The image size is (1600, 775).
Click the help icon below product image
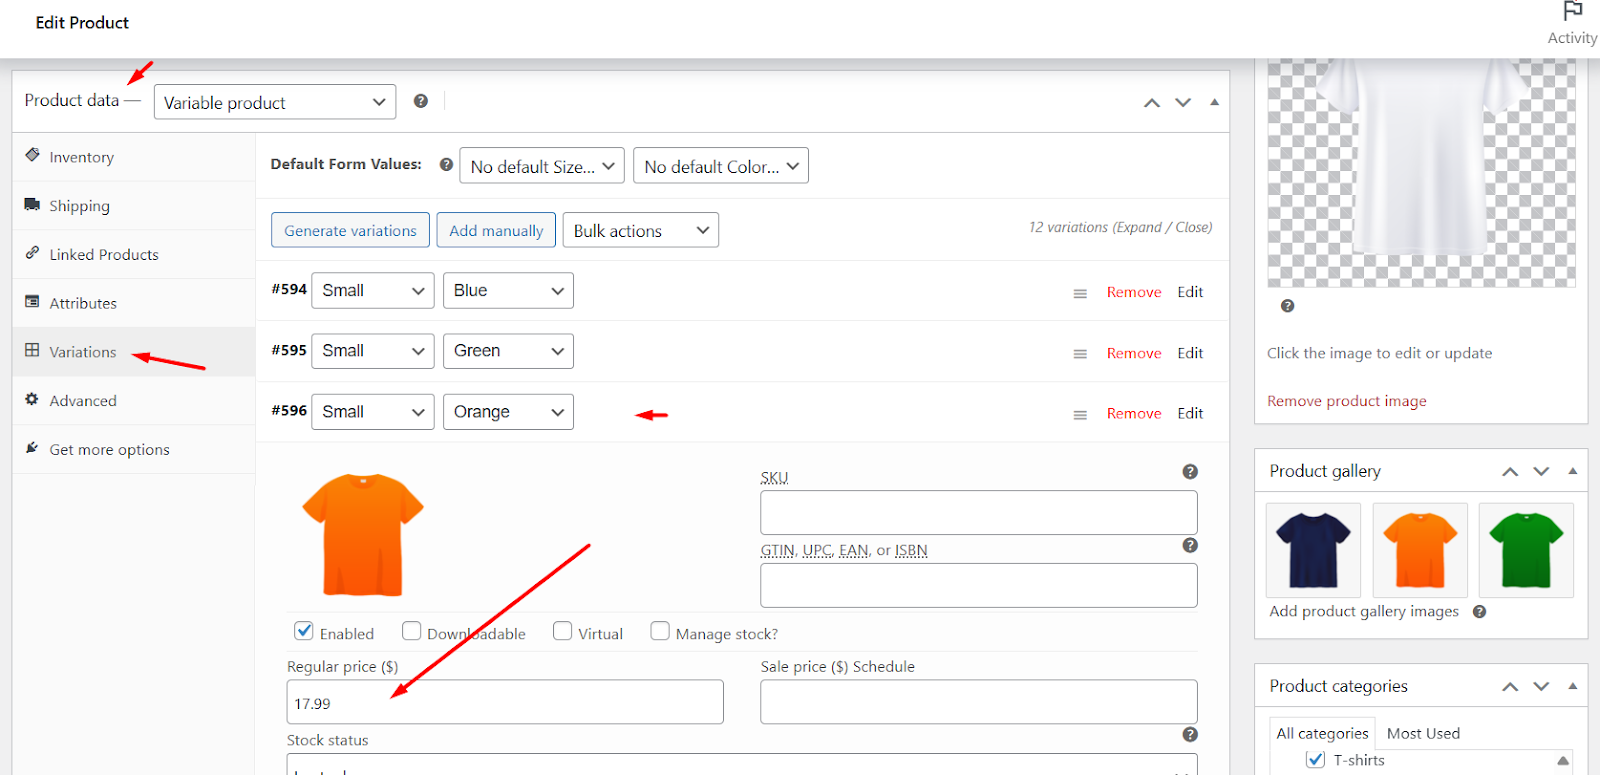coord(1288,306)
